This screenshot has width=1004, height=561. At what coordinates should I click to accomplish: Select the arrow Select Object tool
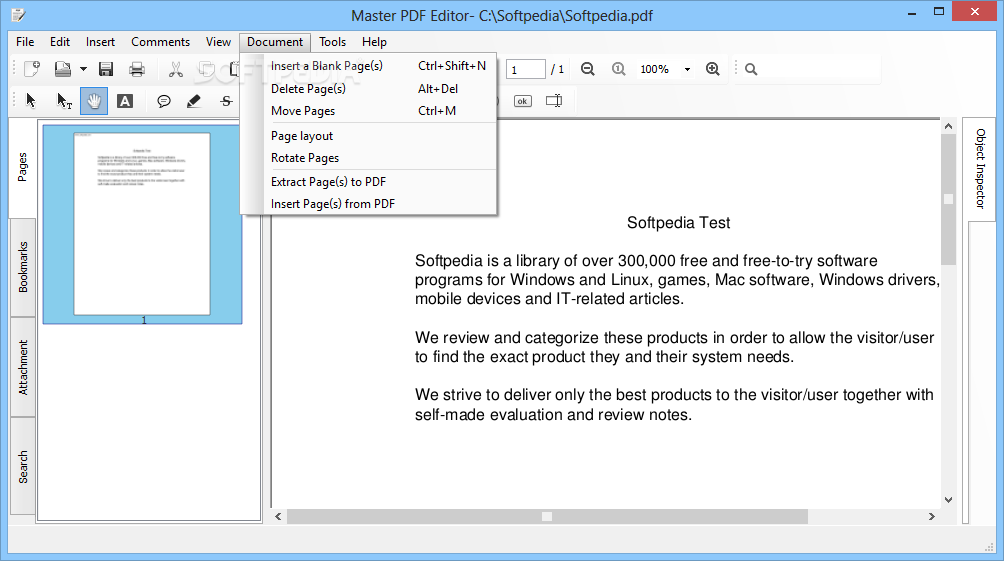pos(31,101)
